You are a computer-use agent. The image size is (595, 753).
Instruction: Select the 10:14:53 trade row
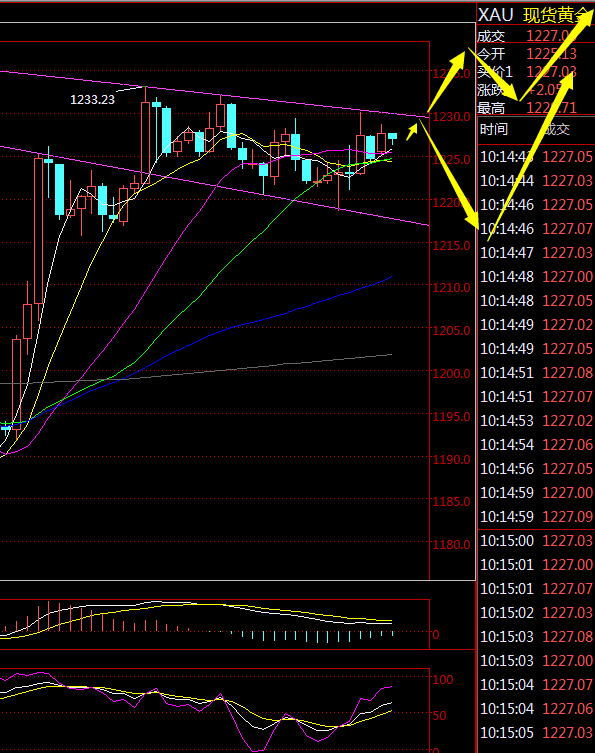536,421
